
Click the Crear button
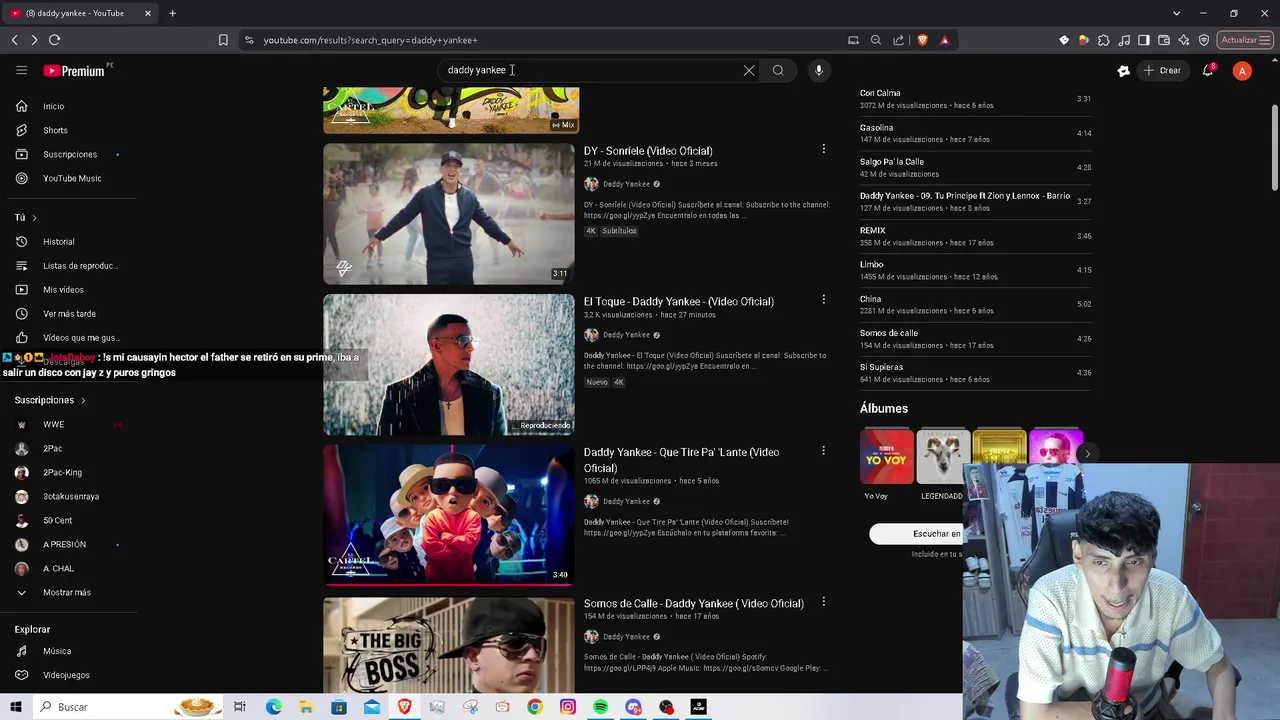coord(1162,70)
